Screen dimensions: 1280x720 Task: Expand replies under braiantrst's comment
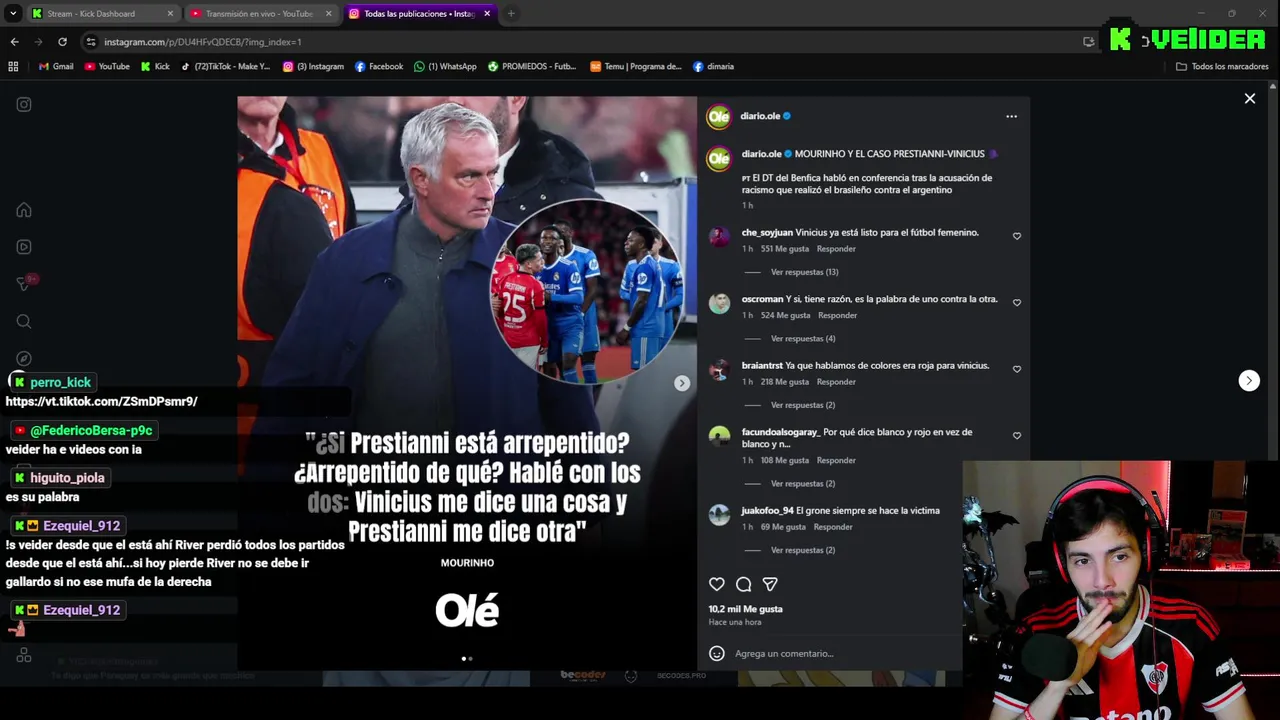pyautogui.click(x=803, y=405)
